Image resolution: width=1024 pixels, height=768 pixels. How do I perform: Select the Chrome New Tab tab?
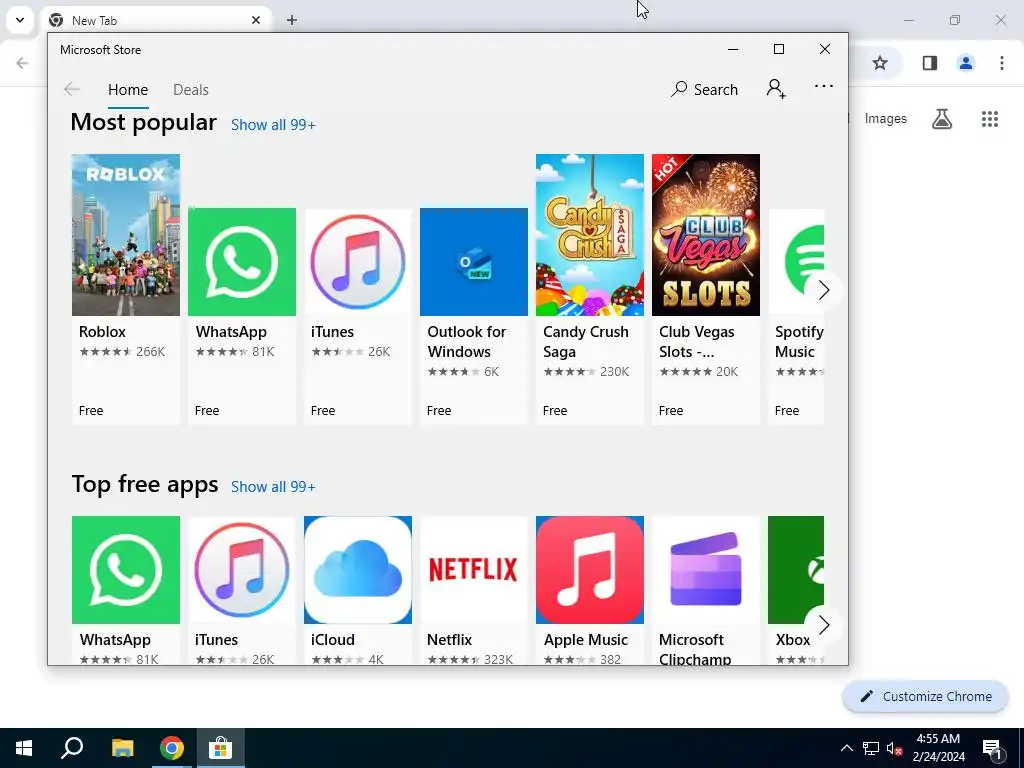pos(155,20)
